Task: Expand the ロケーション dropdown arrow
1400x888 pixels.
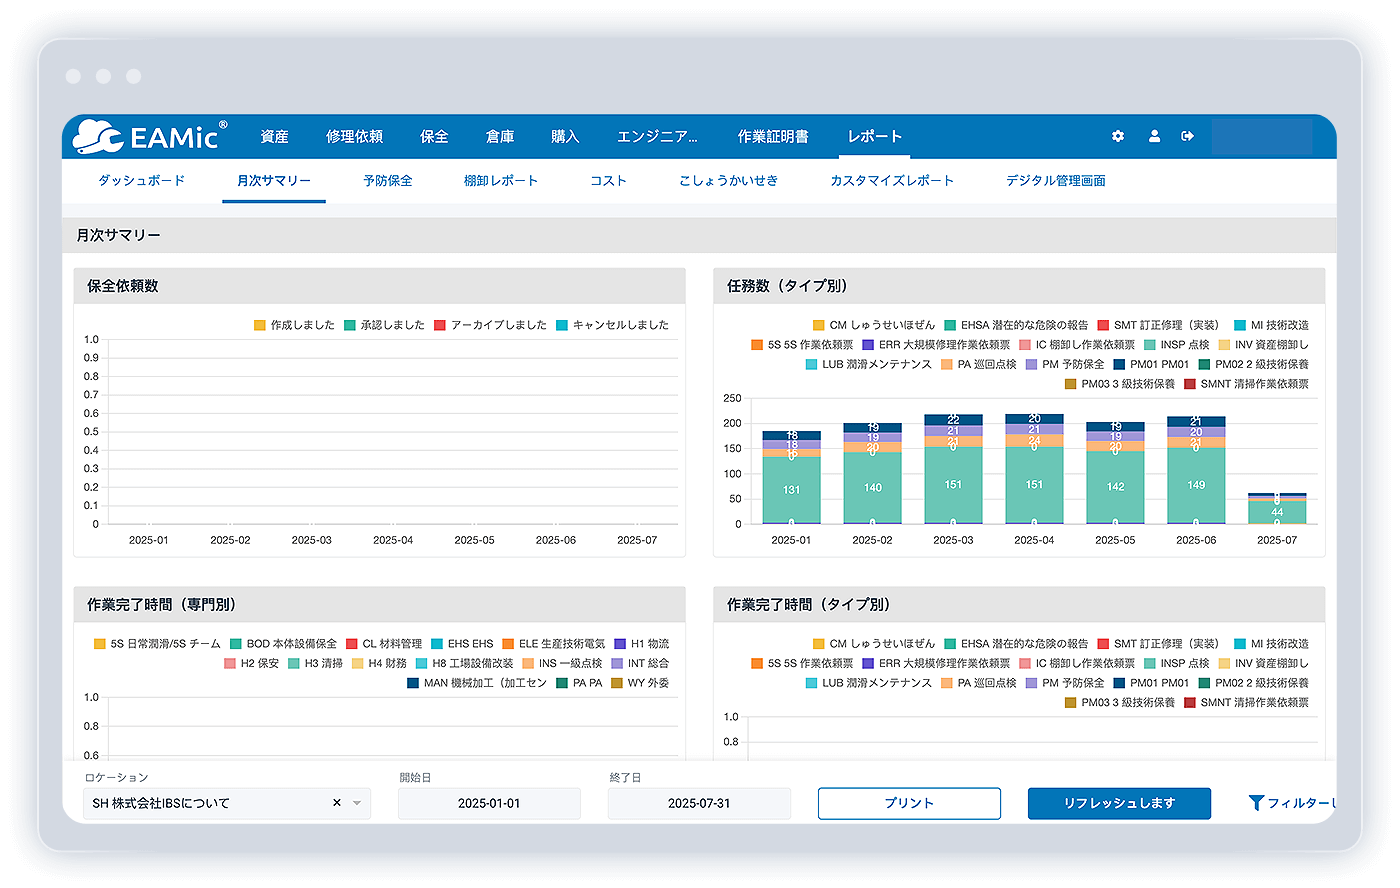Action: (357, 804)
